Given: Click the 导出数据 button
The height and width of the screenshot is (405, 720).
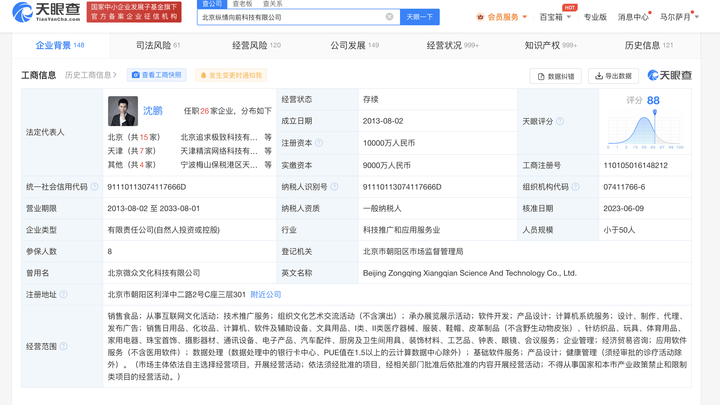Looking at the screenshot, I should [x=613, y=76].
